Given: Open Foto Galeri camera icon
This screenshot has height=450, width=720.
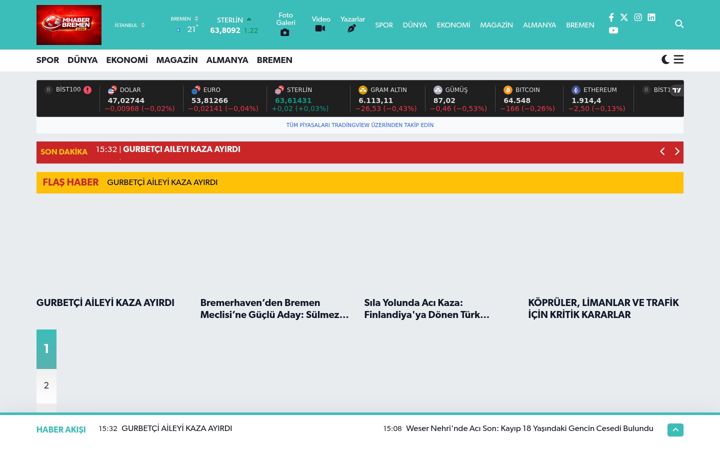Looking at the screenshot, I should (x=285, y=33).
